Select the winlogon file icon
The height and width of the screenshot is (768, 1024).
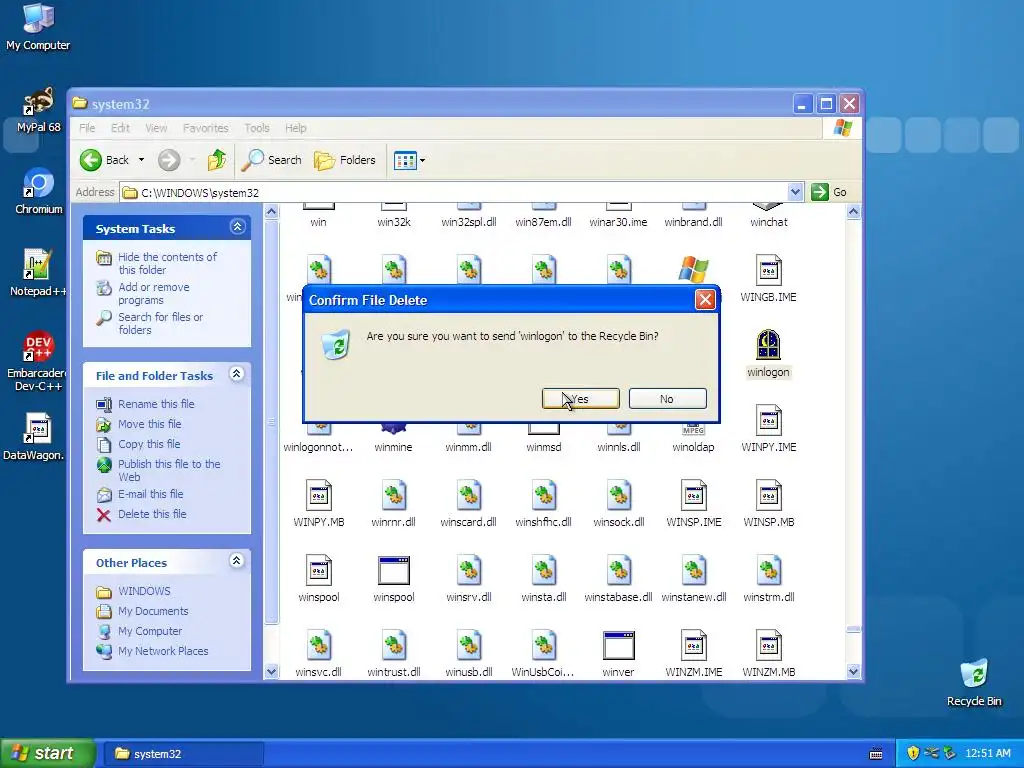[768, 345]
